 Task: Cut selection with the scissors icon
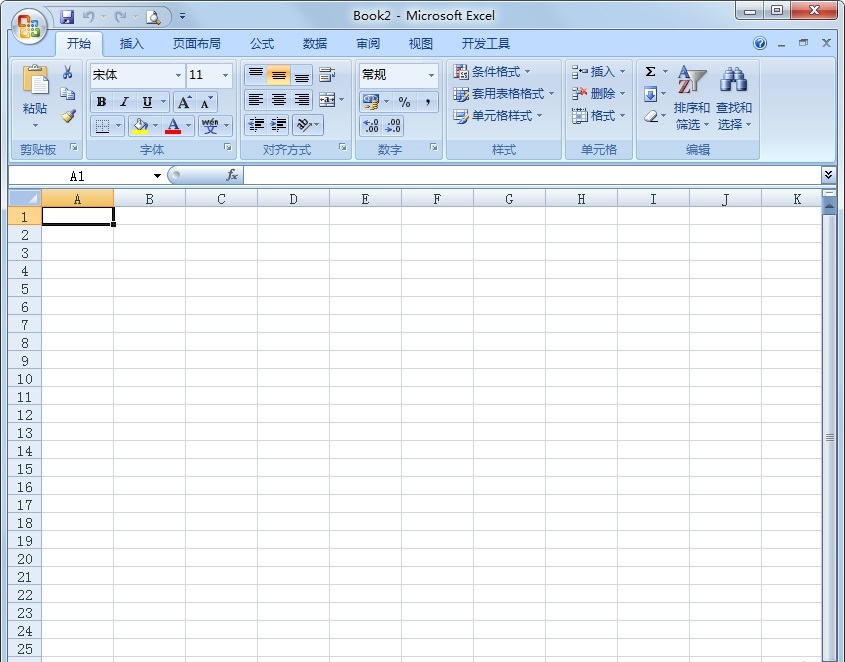pyautogui.click(x=68, y=72)
